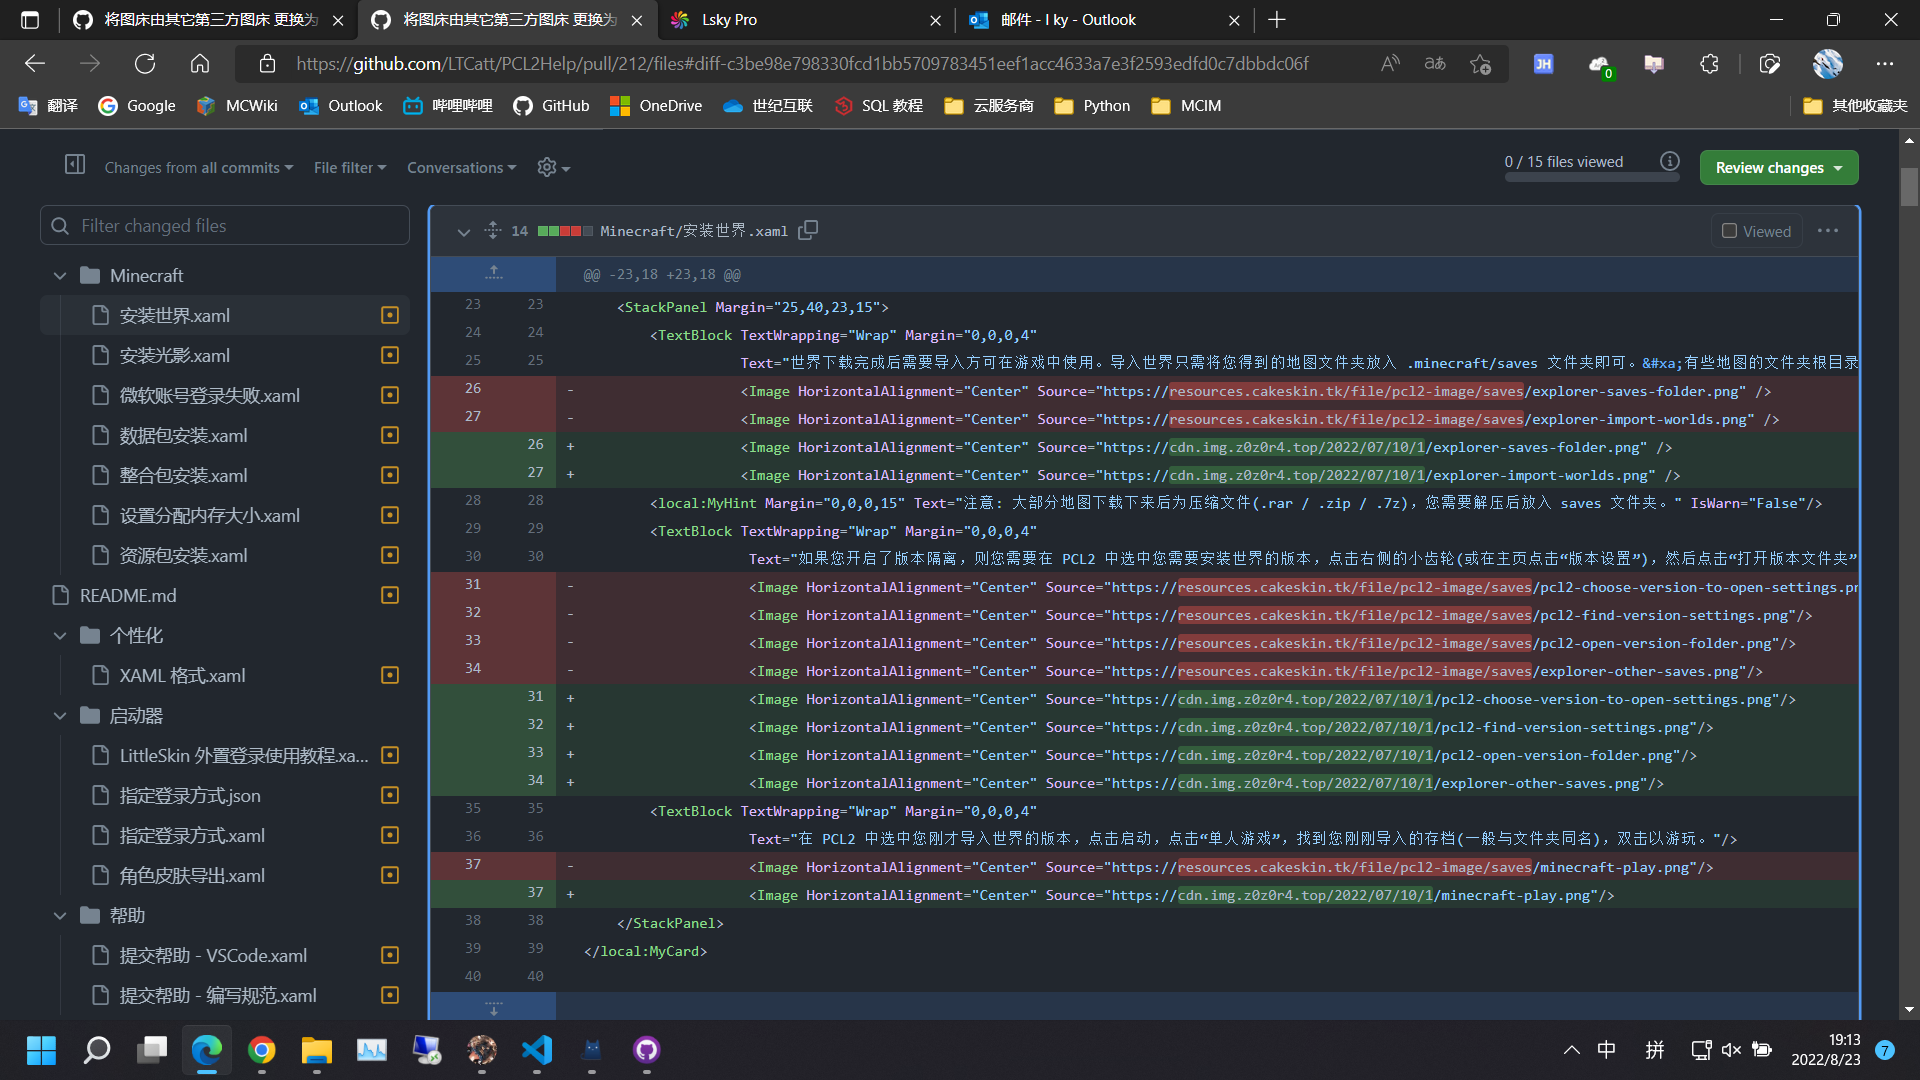
Task: Open the File filter dropdown
Action: [349, 168]
